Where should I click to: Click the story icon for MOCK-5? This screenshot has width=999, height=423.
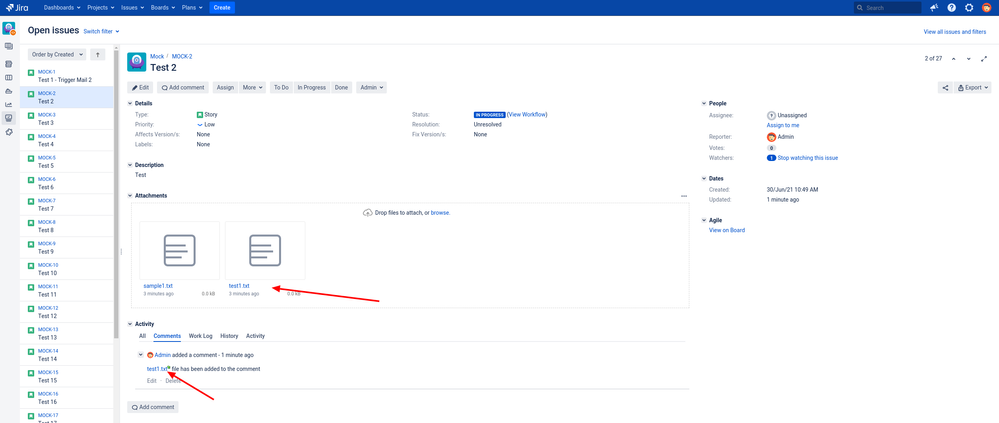click(x=31, y=159)
